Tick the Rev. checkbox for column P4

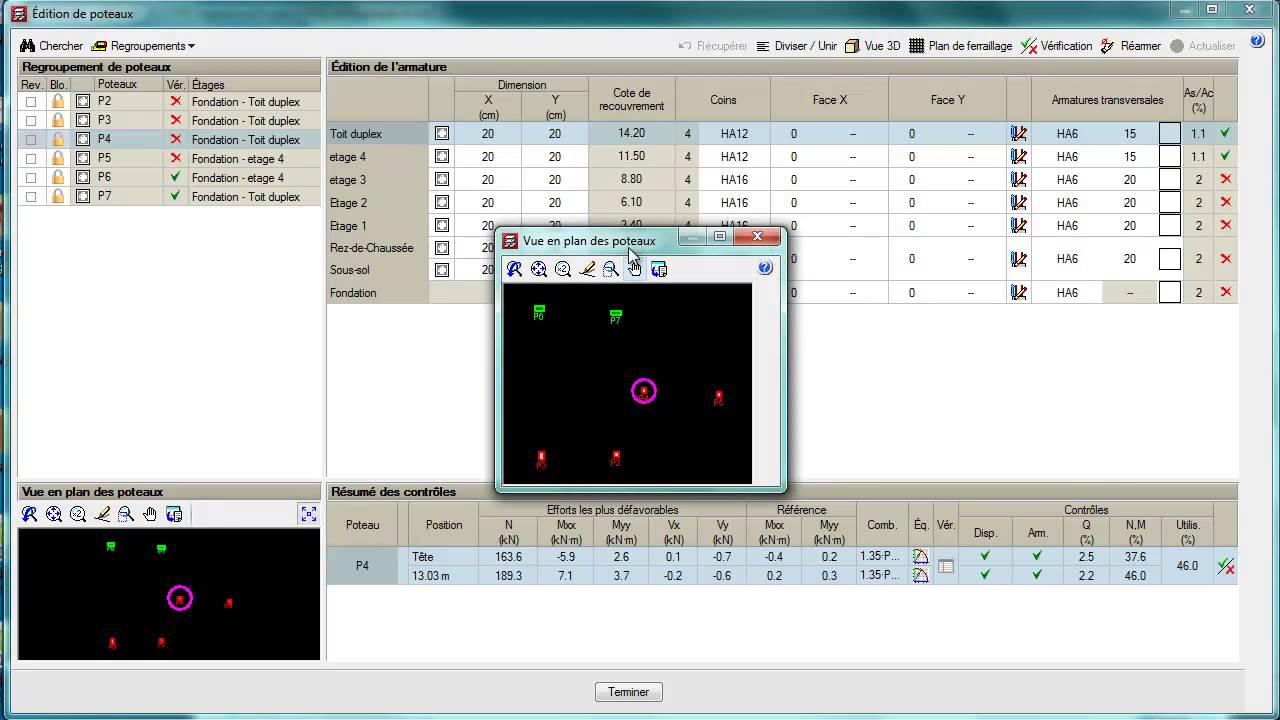pyautogui.click(x=31, y=140)
